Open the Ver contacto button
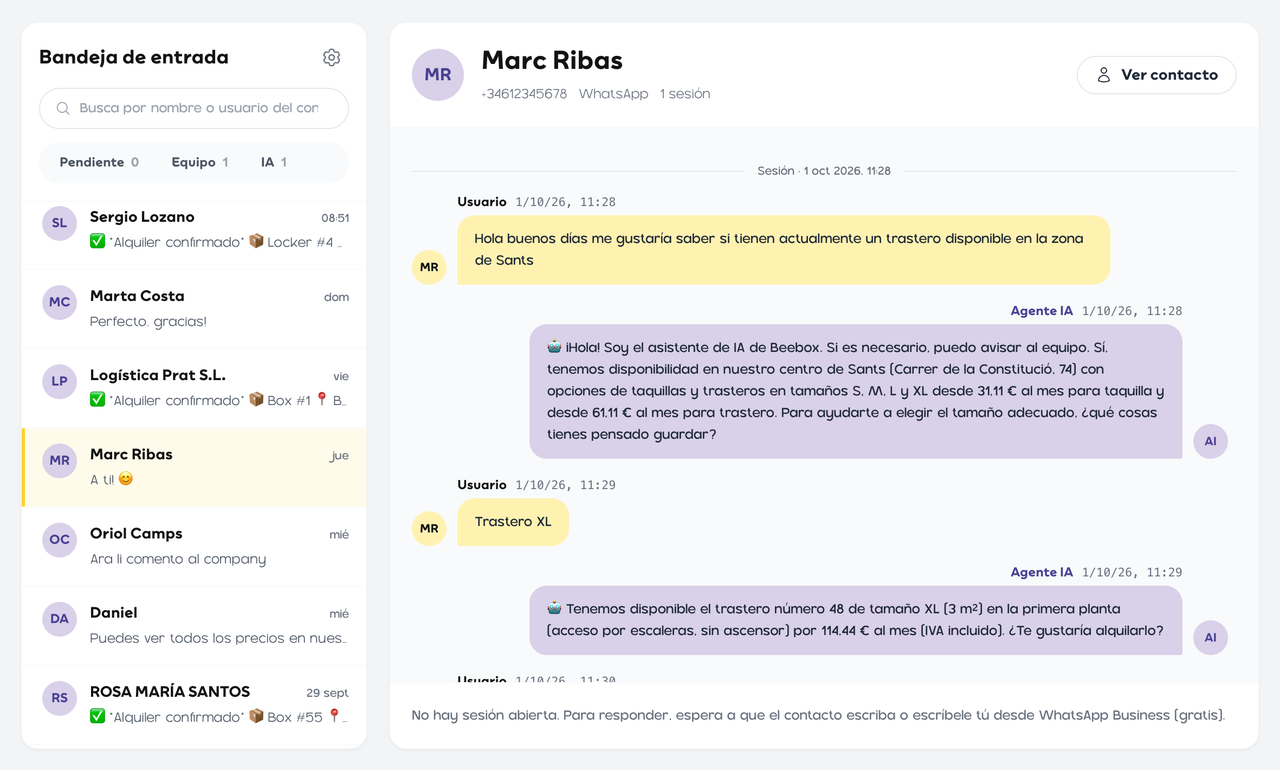1280x770 pixels. tap(1156, 75)
